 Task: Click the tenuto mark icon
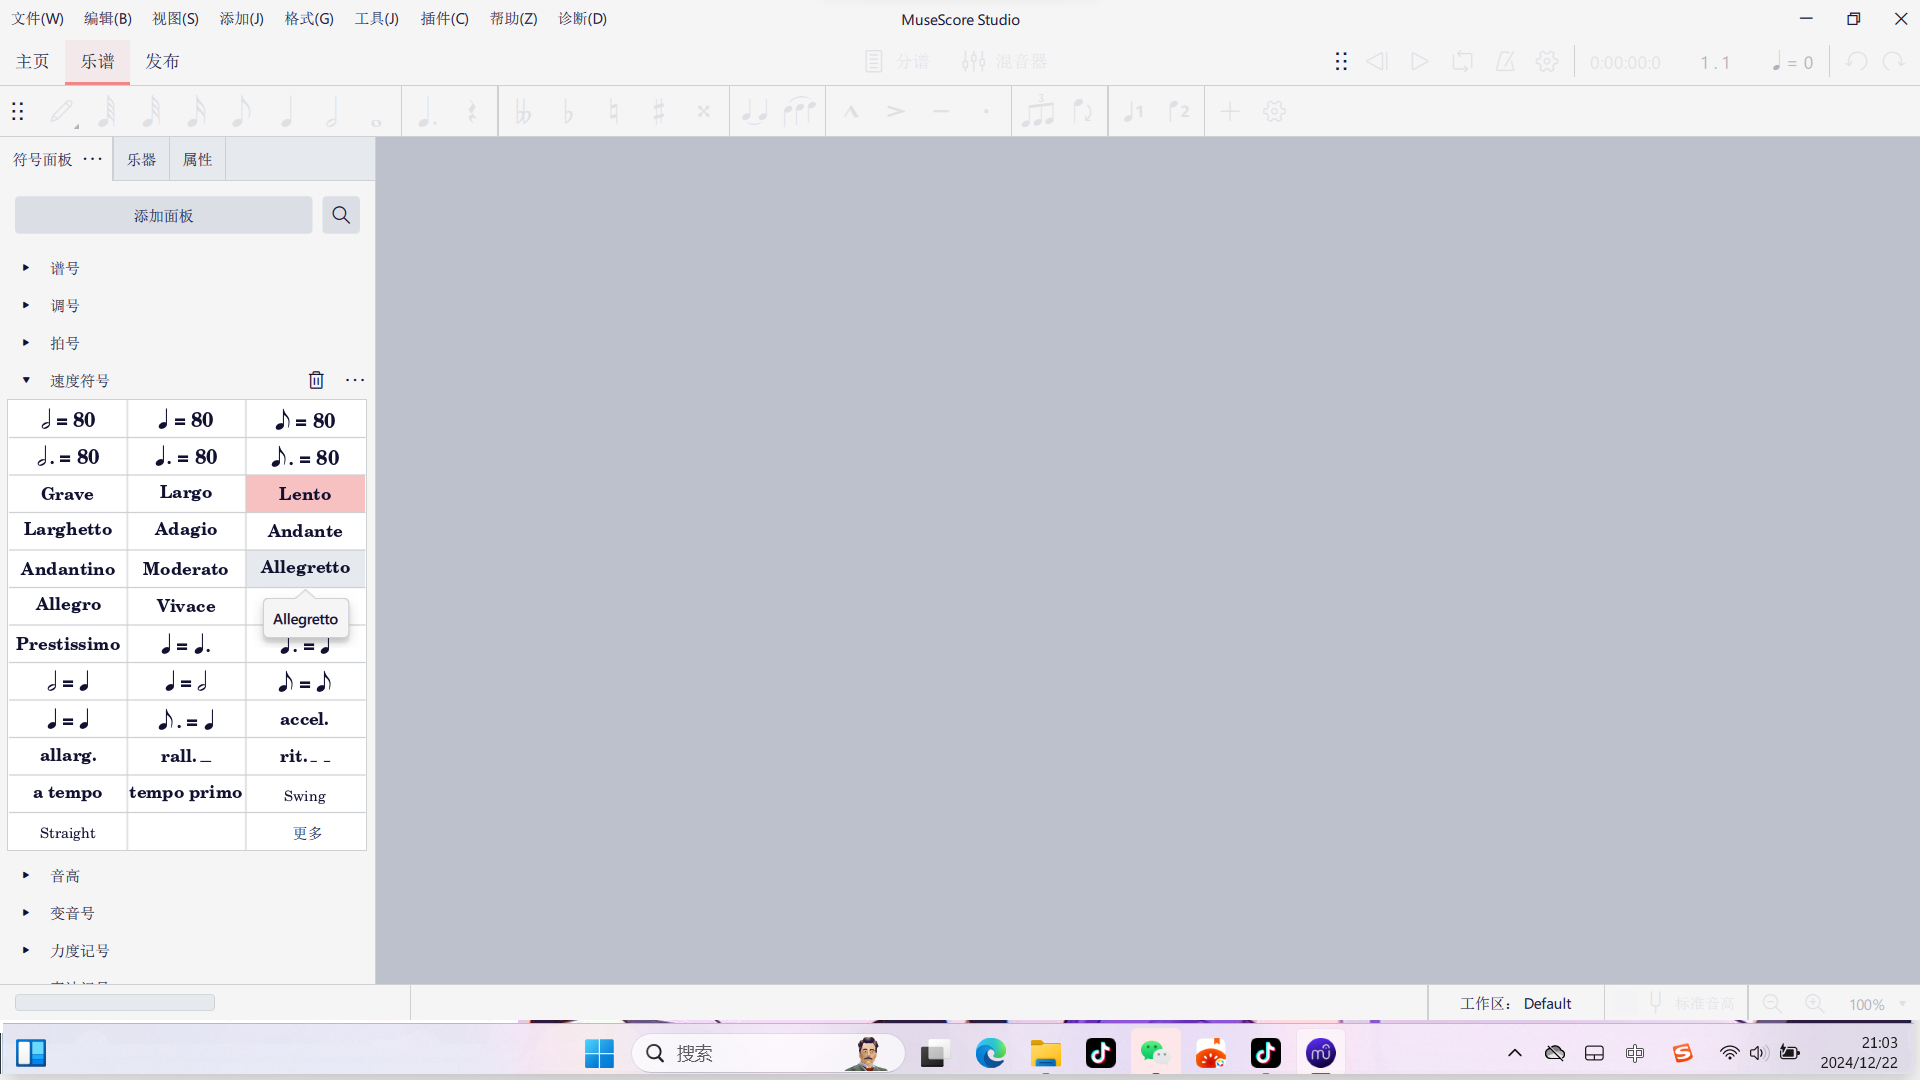coord(942,112)
